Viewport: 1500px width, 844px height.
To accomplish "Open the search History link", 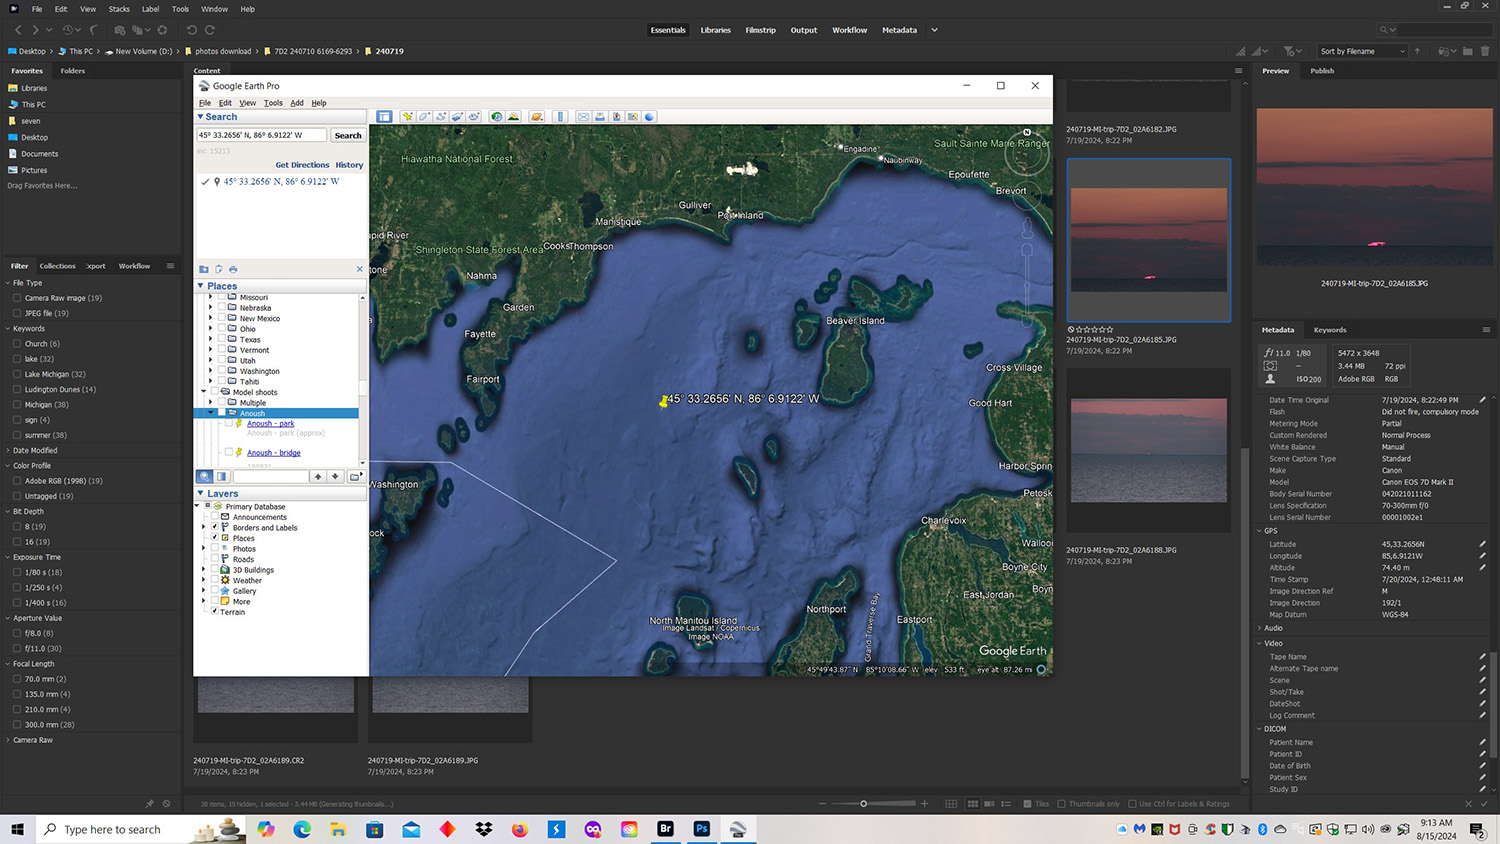I will (349, 165).
